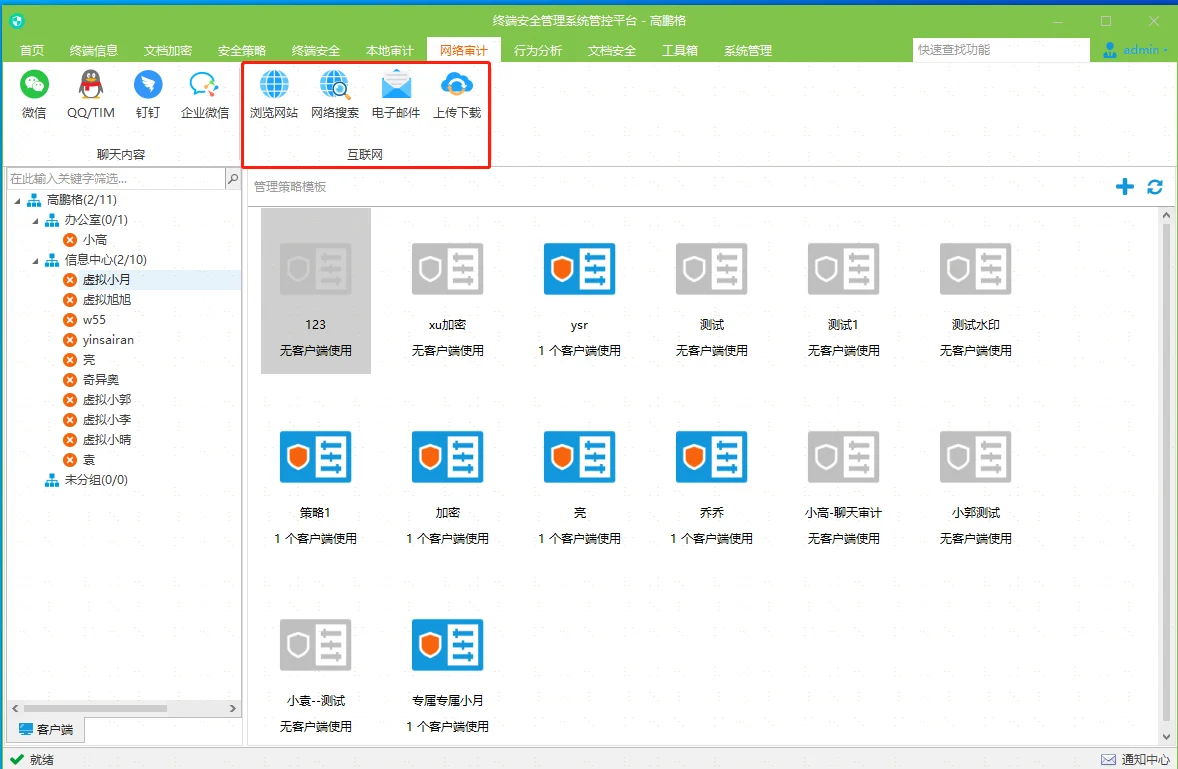Switch to the 本地审计 tab
The width and height of the screenshot is (1178, 769).
pyautogui.click(x=389, y=50)
